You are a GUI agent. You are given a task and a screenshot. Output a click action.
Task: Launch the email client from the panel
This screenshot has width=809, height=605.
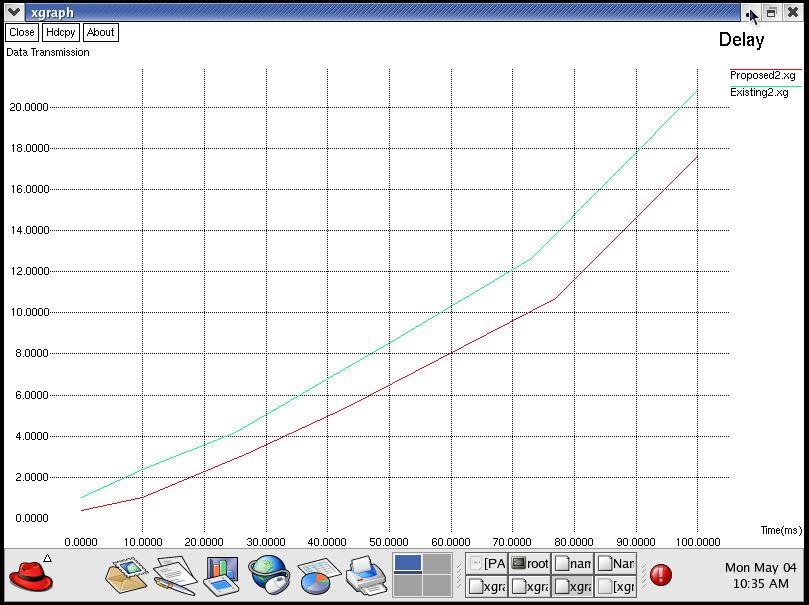pyautogui.click(x=126, y=576)
